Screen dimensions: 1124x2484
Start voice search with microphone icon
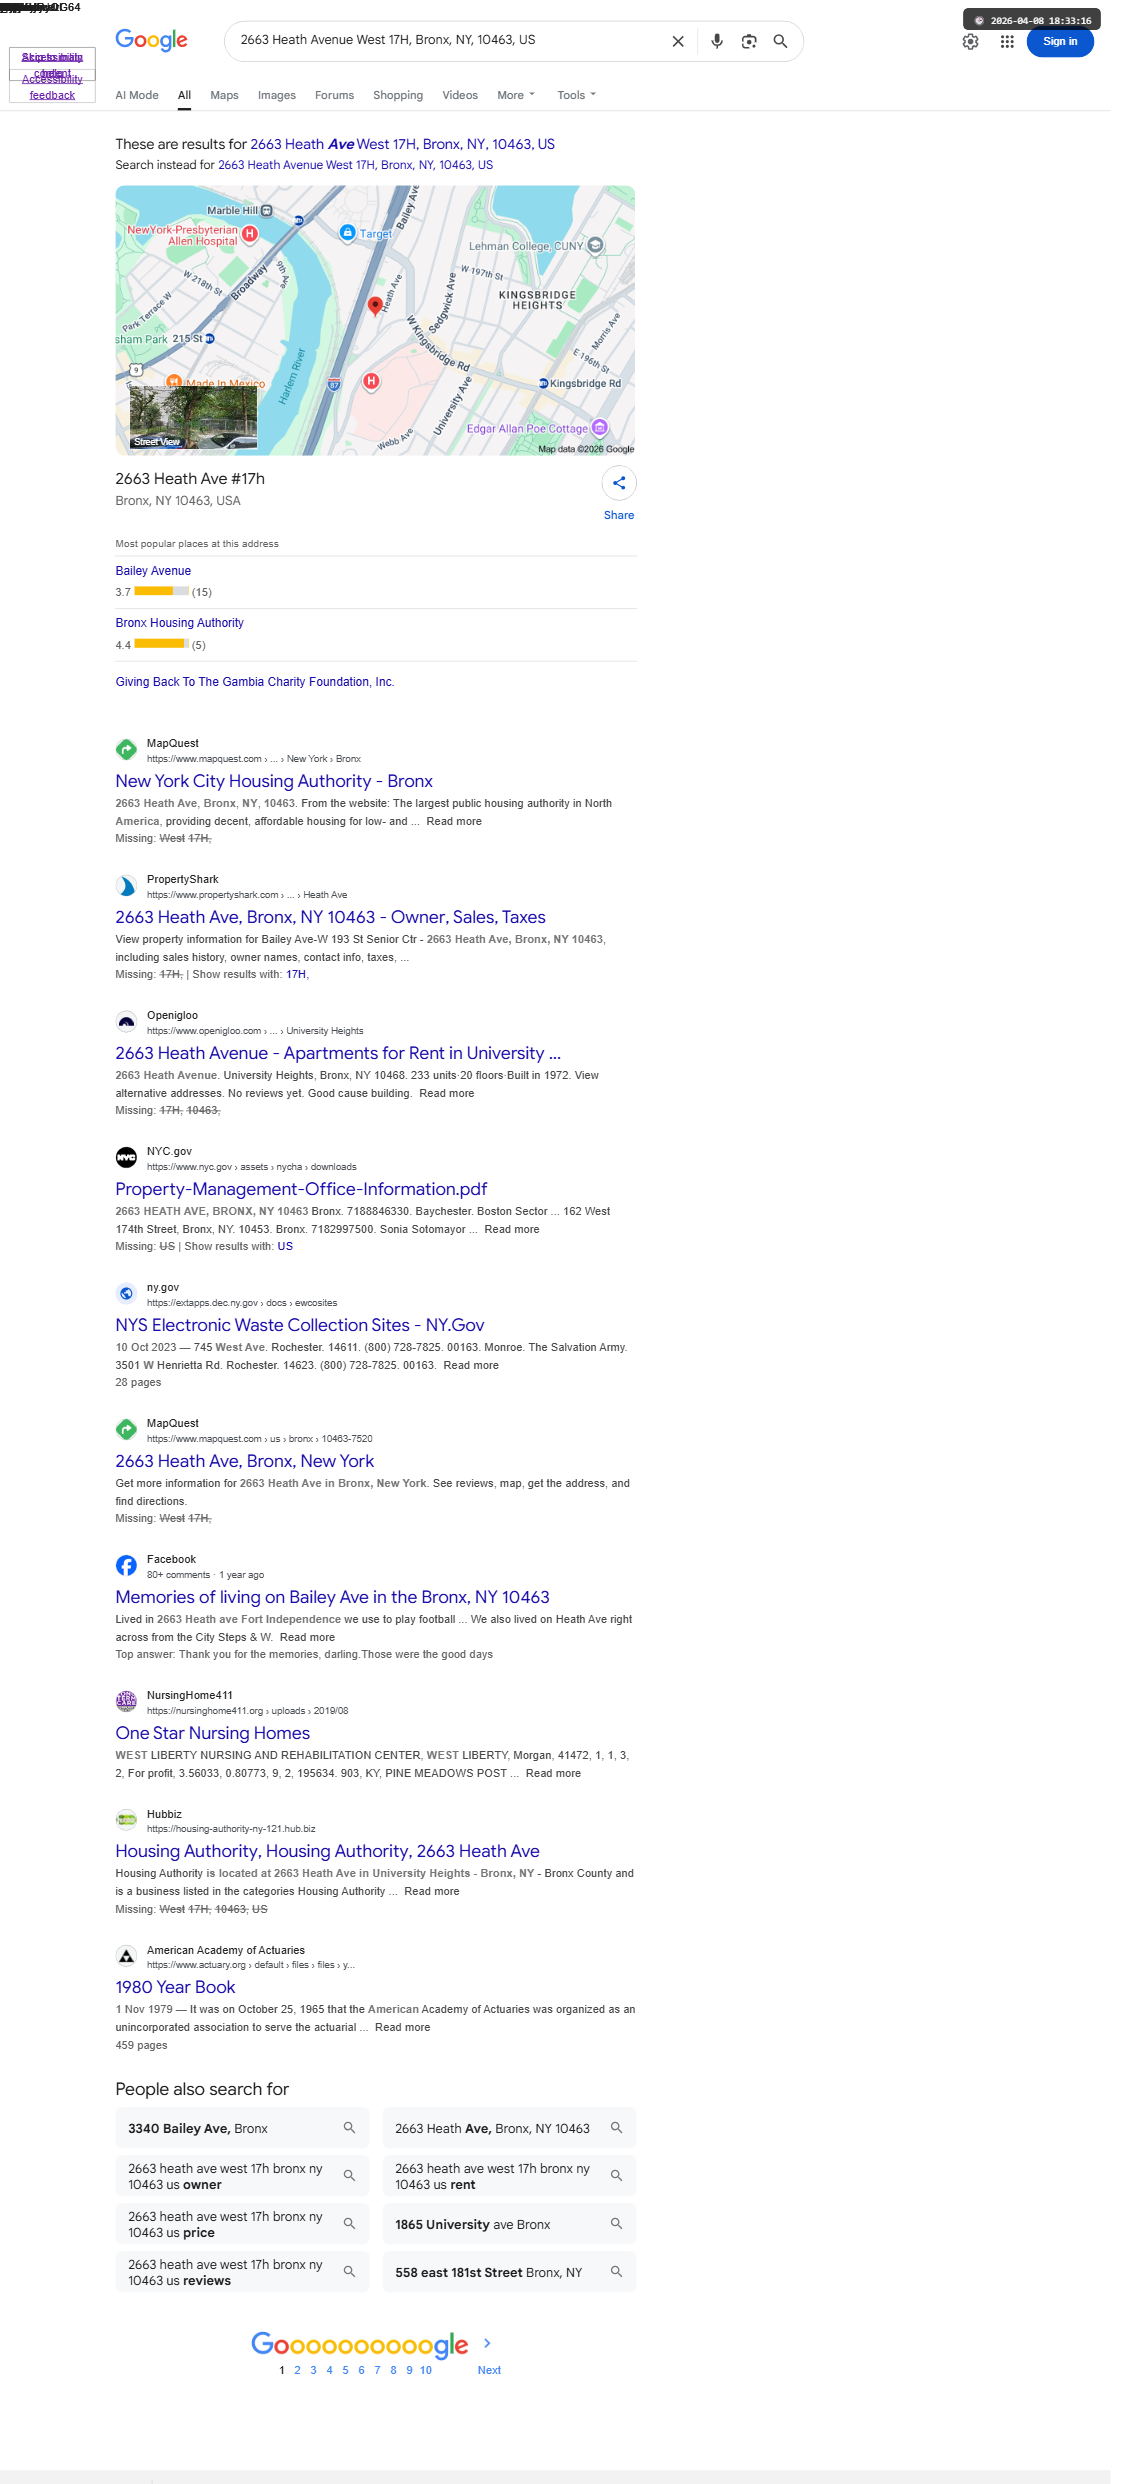[717, 41]
